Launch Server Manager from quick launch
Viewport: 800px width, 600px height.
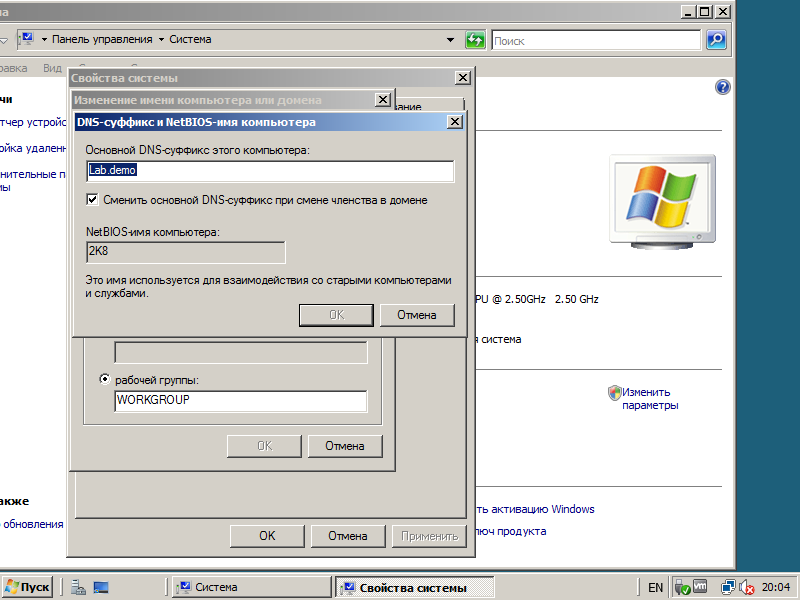pos(78,587)
